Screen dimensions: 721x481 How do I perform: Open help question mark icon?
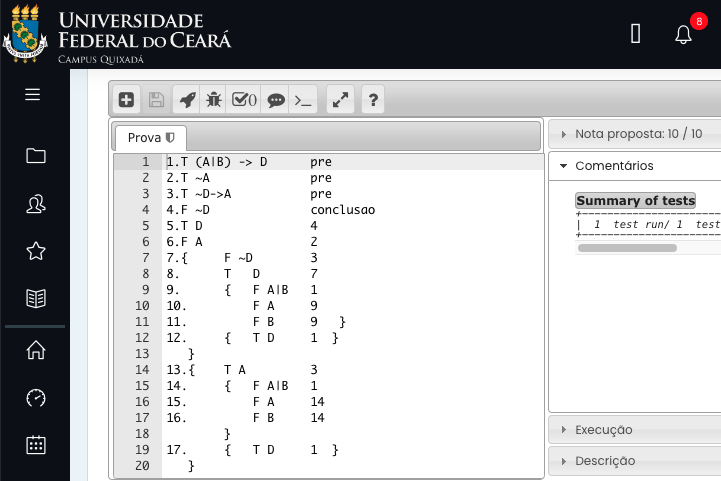click(x=373, y=99)
